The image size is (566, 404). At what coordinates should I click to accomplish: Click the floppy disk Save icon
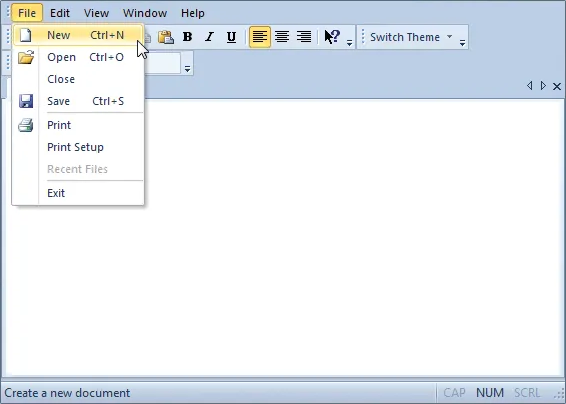click(x=26, y=101)
